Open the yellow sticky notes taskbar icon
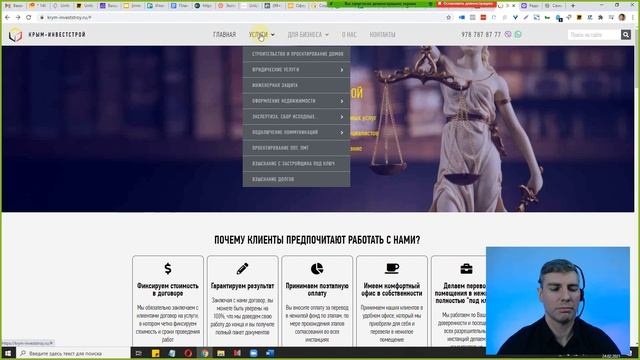Image resolution: width=640 pixels, height=360 pixels. (156, 353)
